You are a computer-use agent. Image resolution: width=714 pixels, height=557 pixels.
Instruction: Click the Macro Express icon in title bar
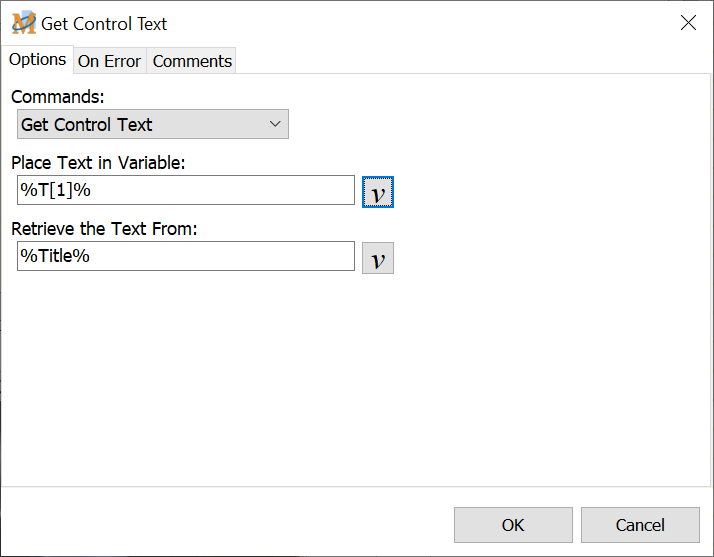23,23
